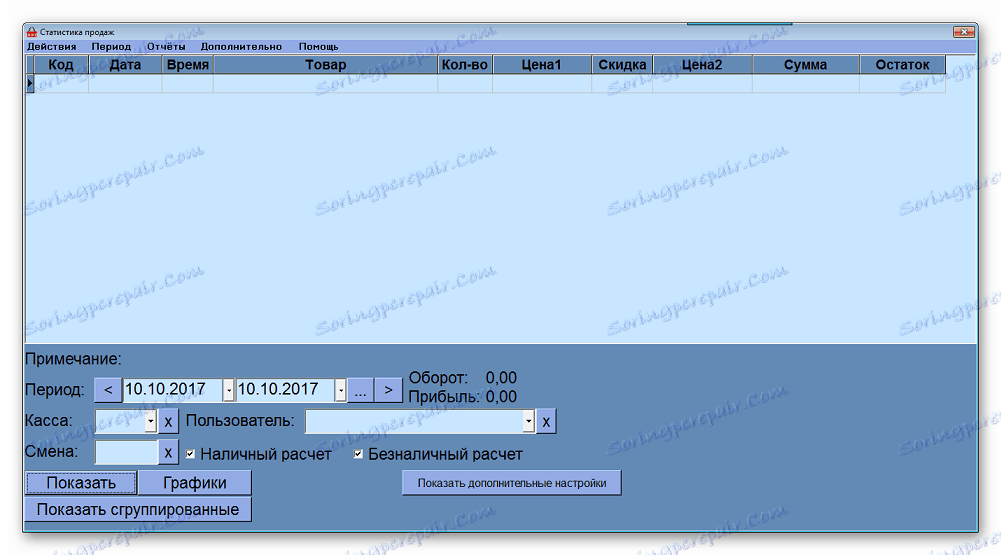Go to previous period with < button
Viewport: 1001px width, 555px height.
coord(108,390)
